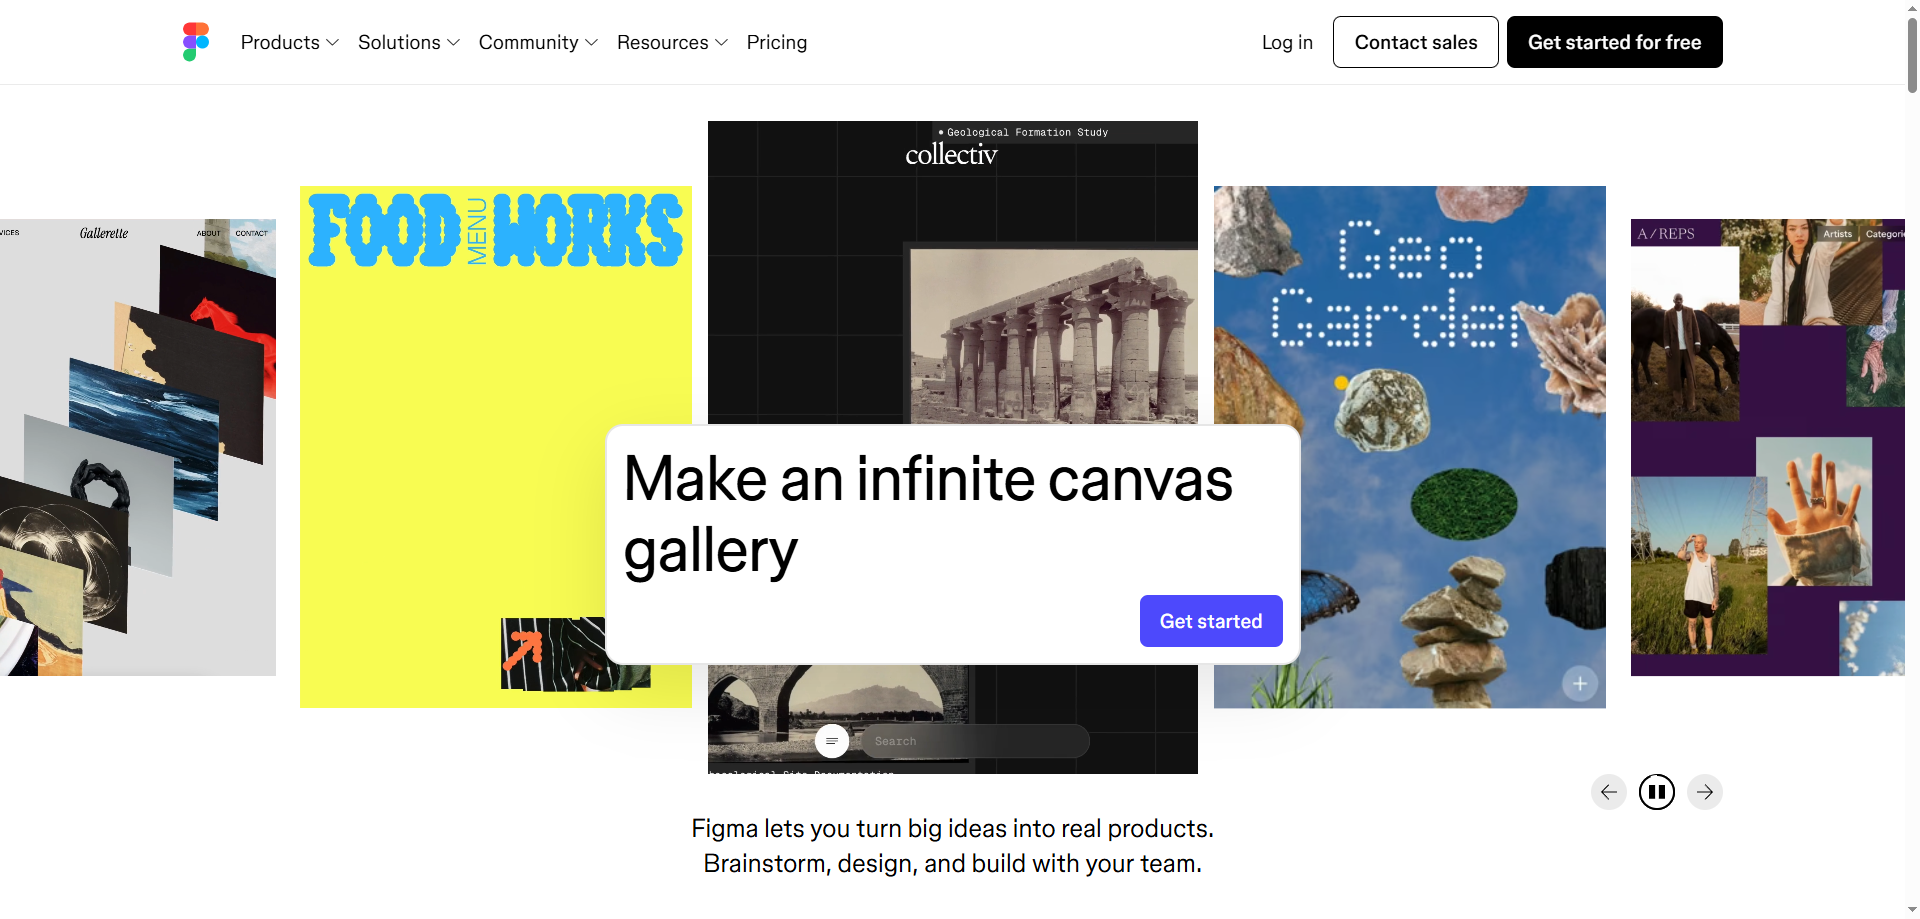
Task: Open the A/REPS template thumbnail
Action: (x=1768, y=447)
